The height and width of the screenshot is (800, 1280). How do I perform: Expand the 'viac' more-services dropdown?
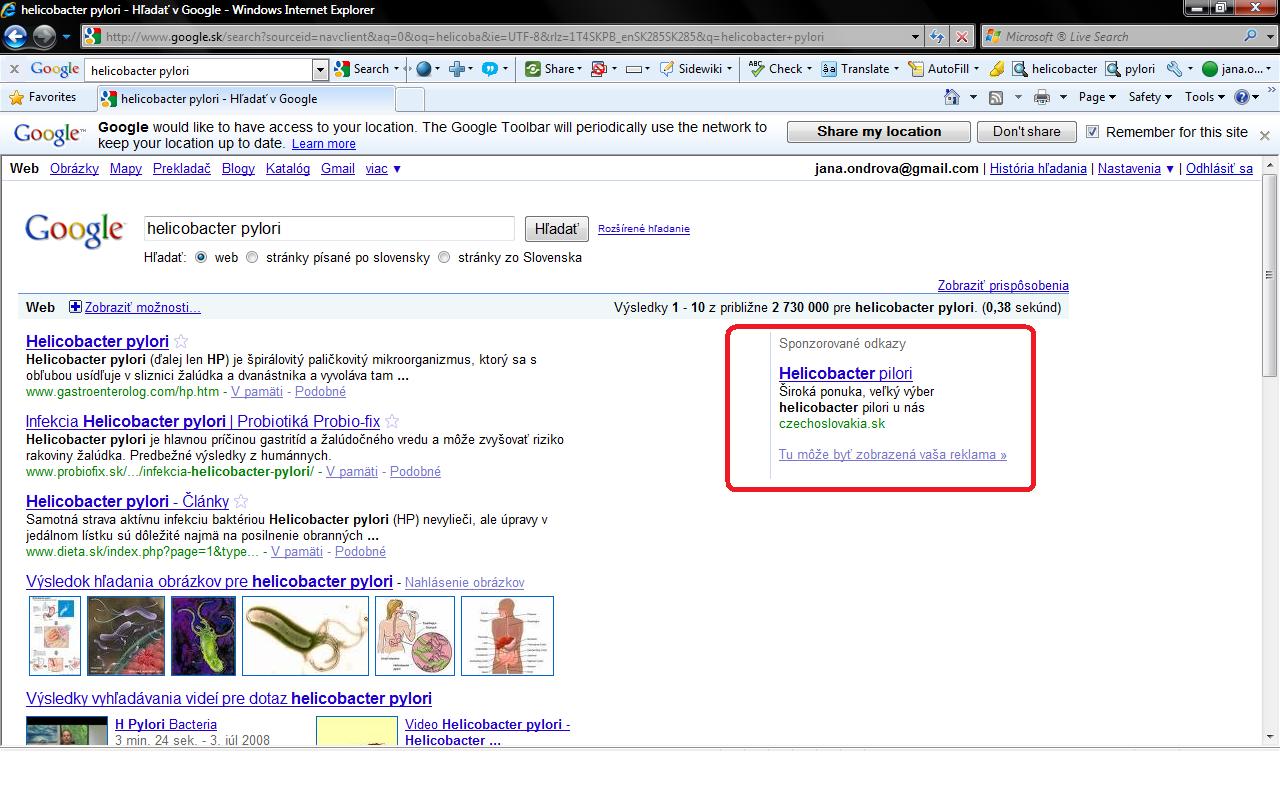tap(383, 168)
